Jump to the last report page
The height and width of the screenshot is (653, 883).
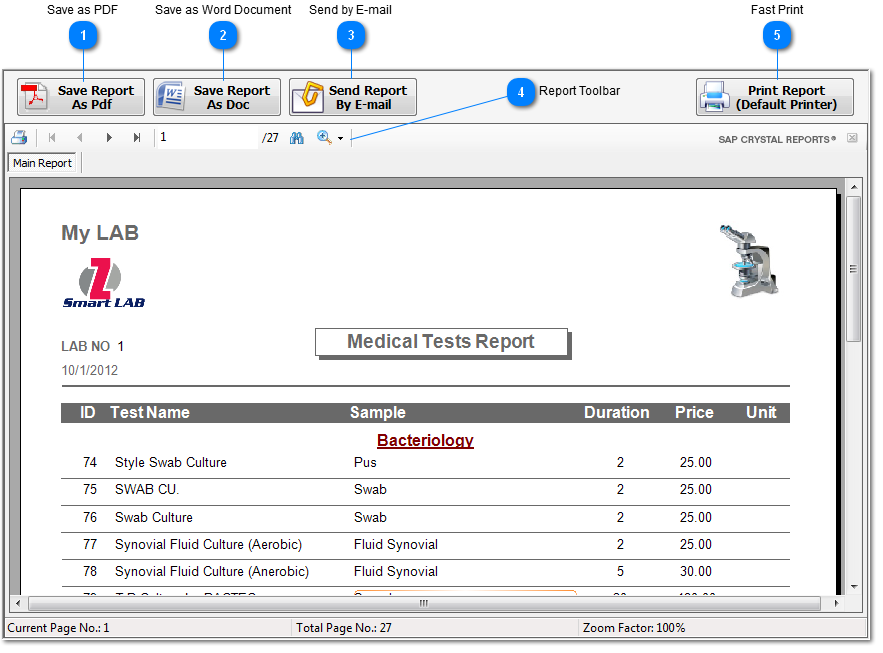[x=137, y=138]
